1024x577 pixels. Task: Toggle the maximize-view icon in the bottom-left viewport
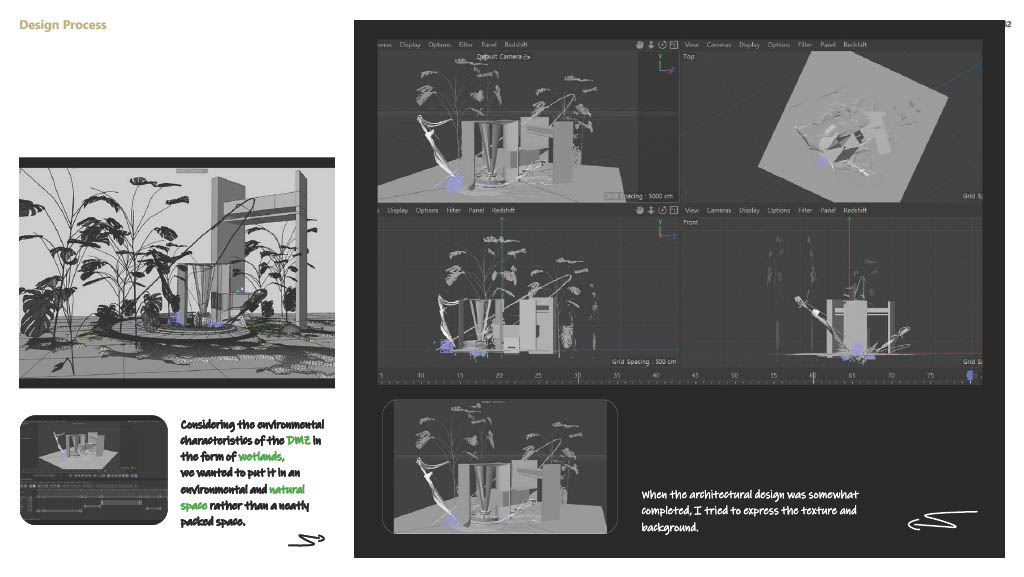coord(673,210)
